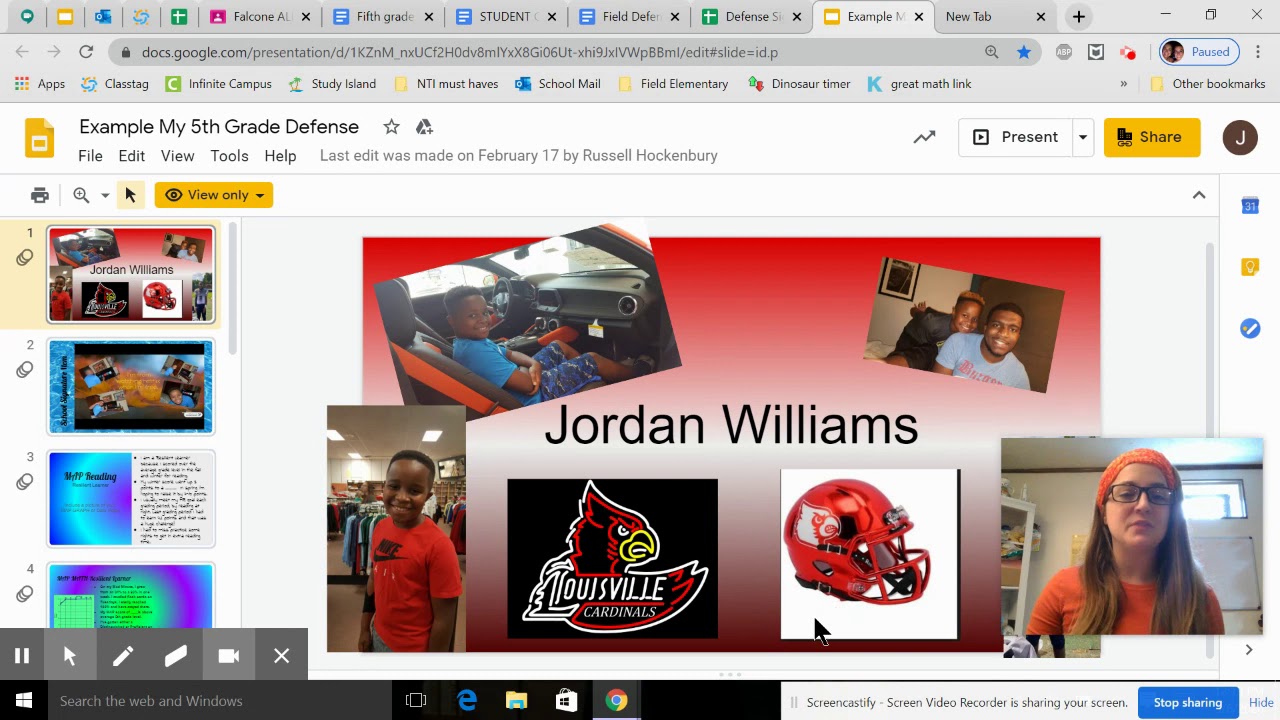Reload the page
Image resolution: width=1280 pixels, height=720 pixels.
(86, 52)
